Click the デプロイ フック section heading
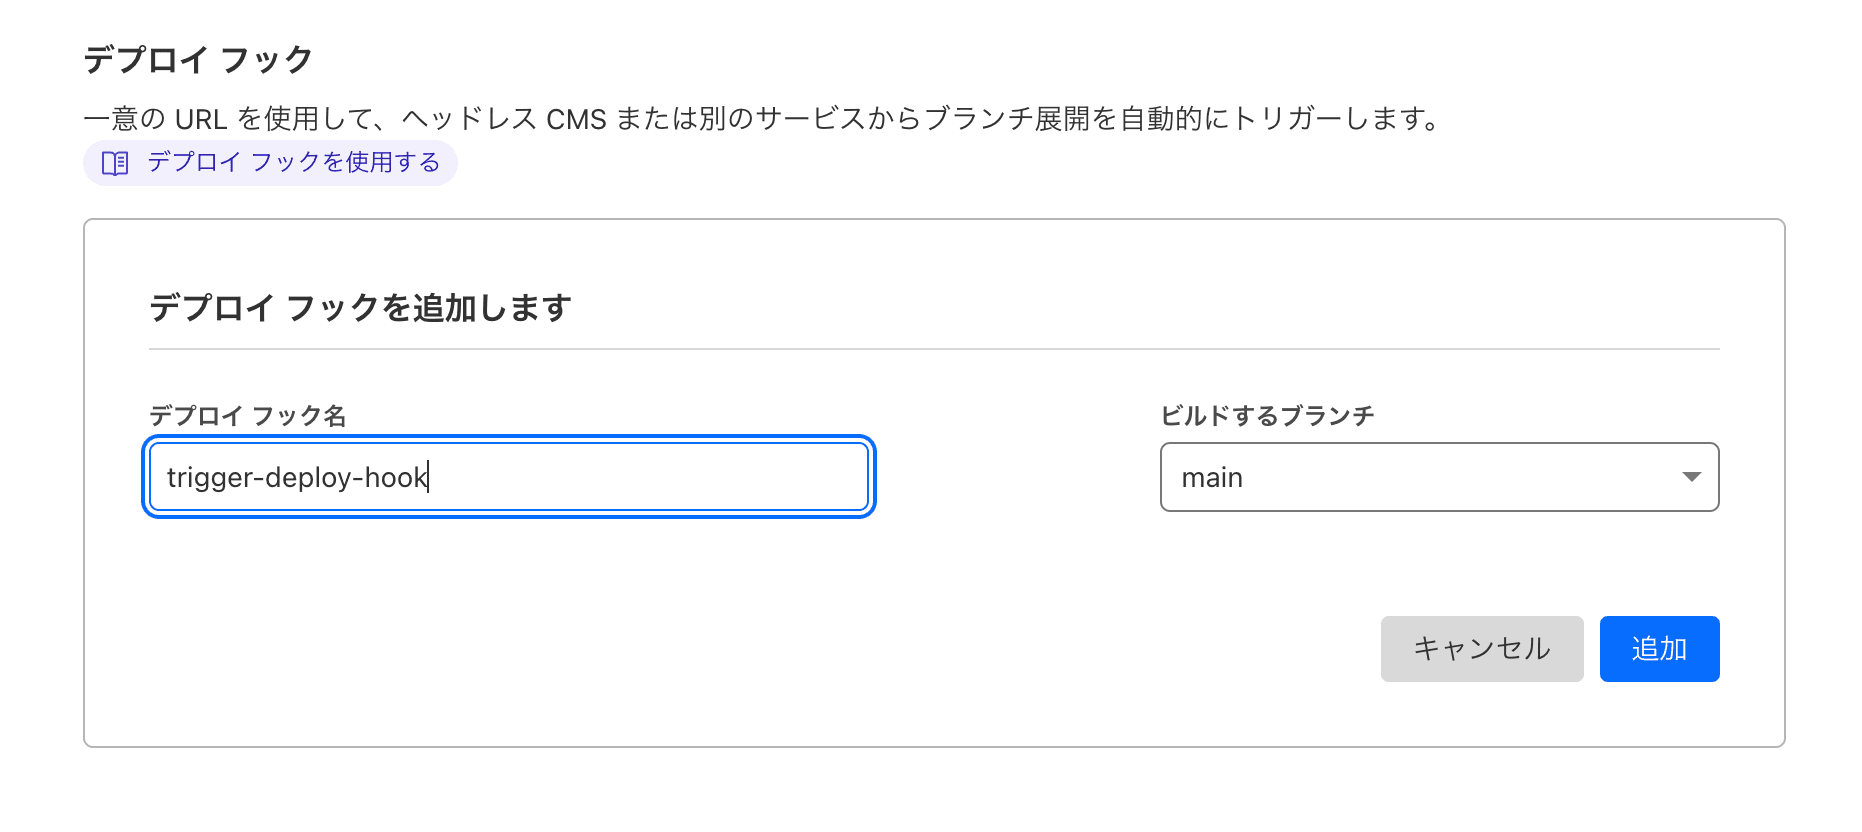 tap(195, 58)
